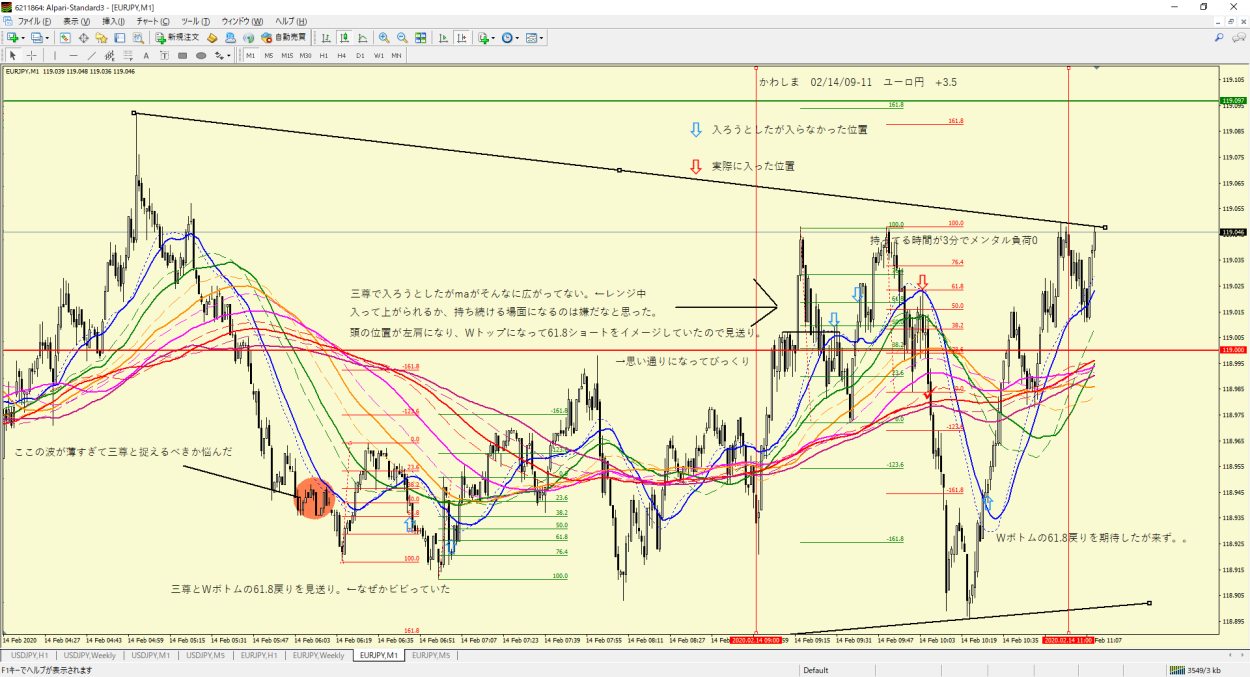The image size is (1250, 677).
Task: Select the horizontal line drawing tool
Action: coord(73,56)
